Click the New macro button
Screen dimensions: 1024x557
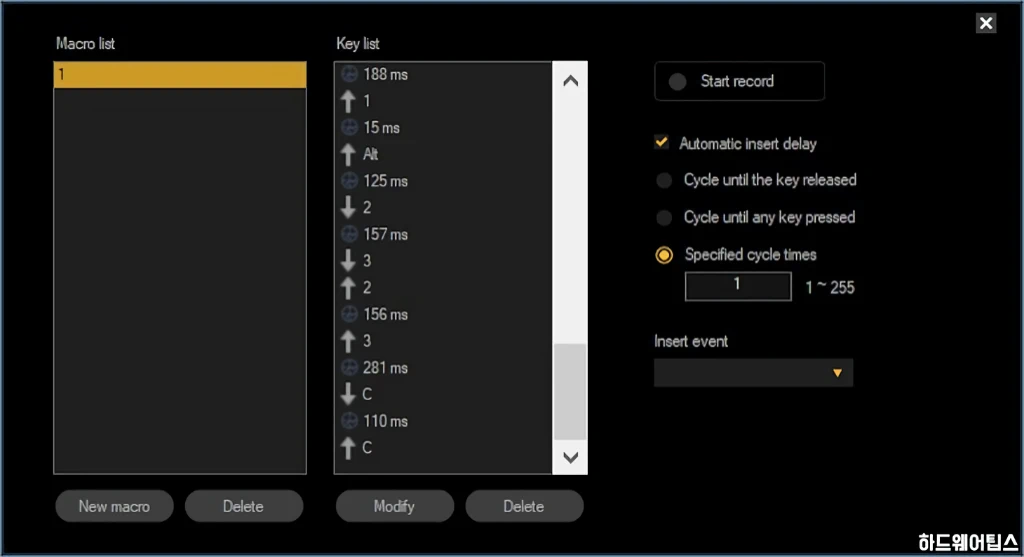tap(114, 506)
